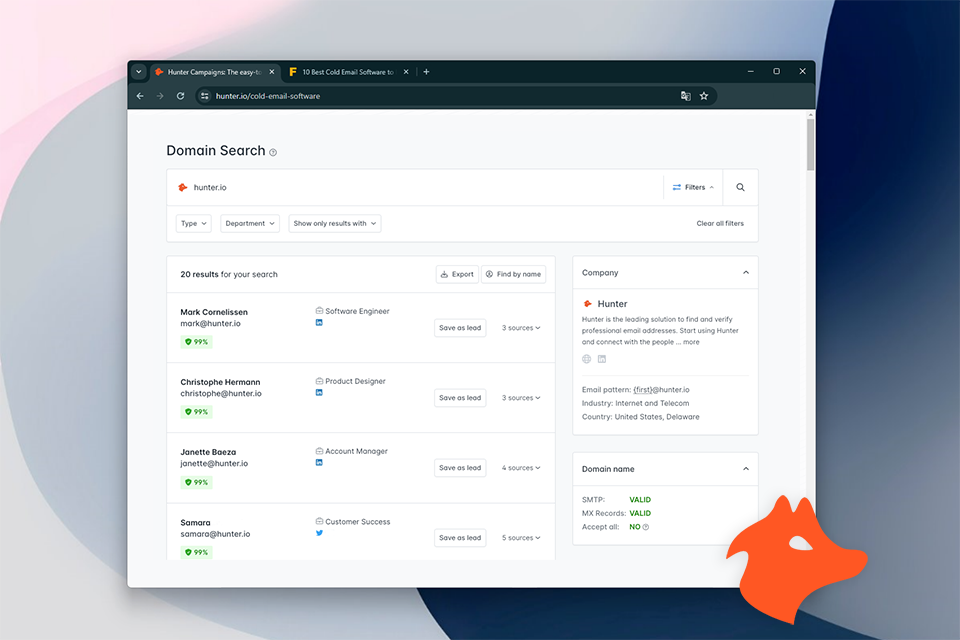Click christophe@hunter.io email address
Screen dimensions: 960x640
click(221, 393)
